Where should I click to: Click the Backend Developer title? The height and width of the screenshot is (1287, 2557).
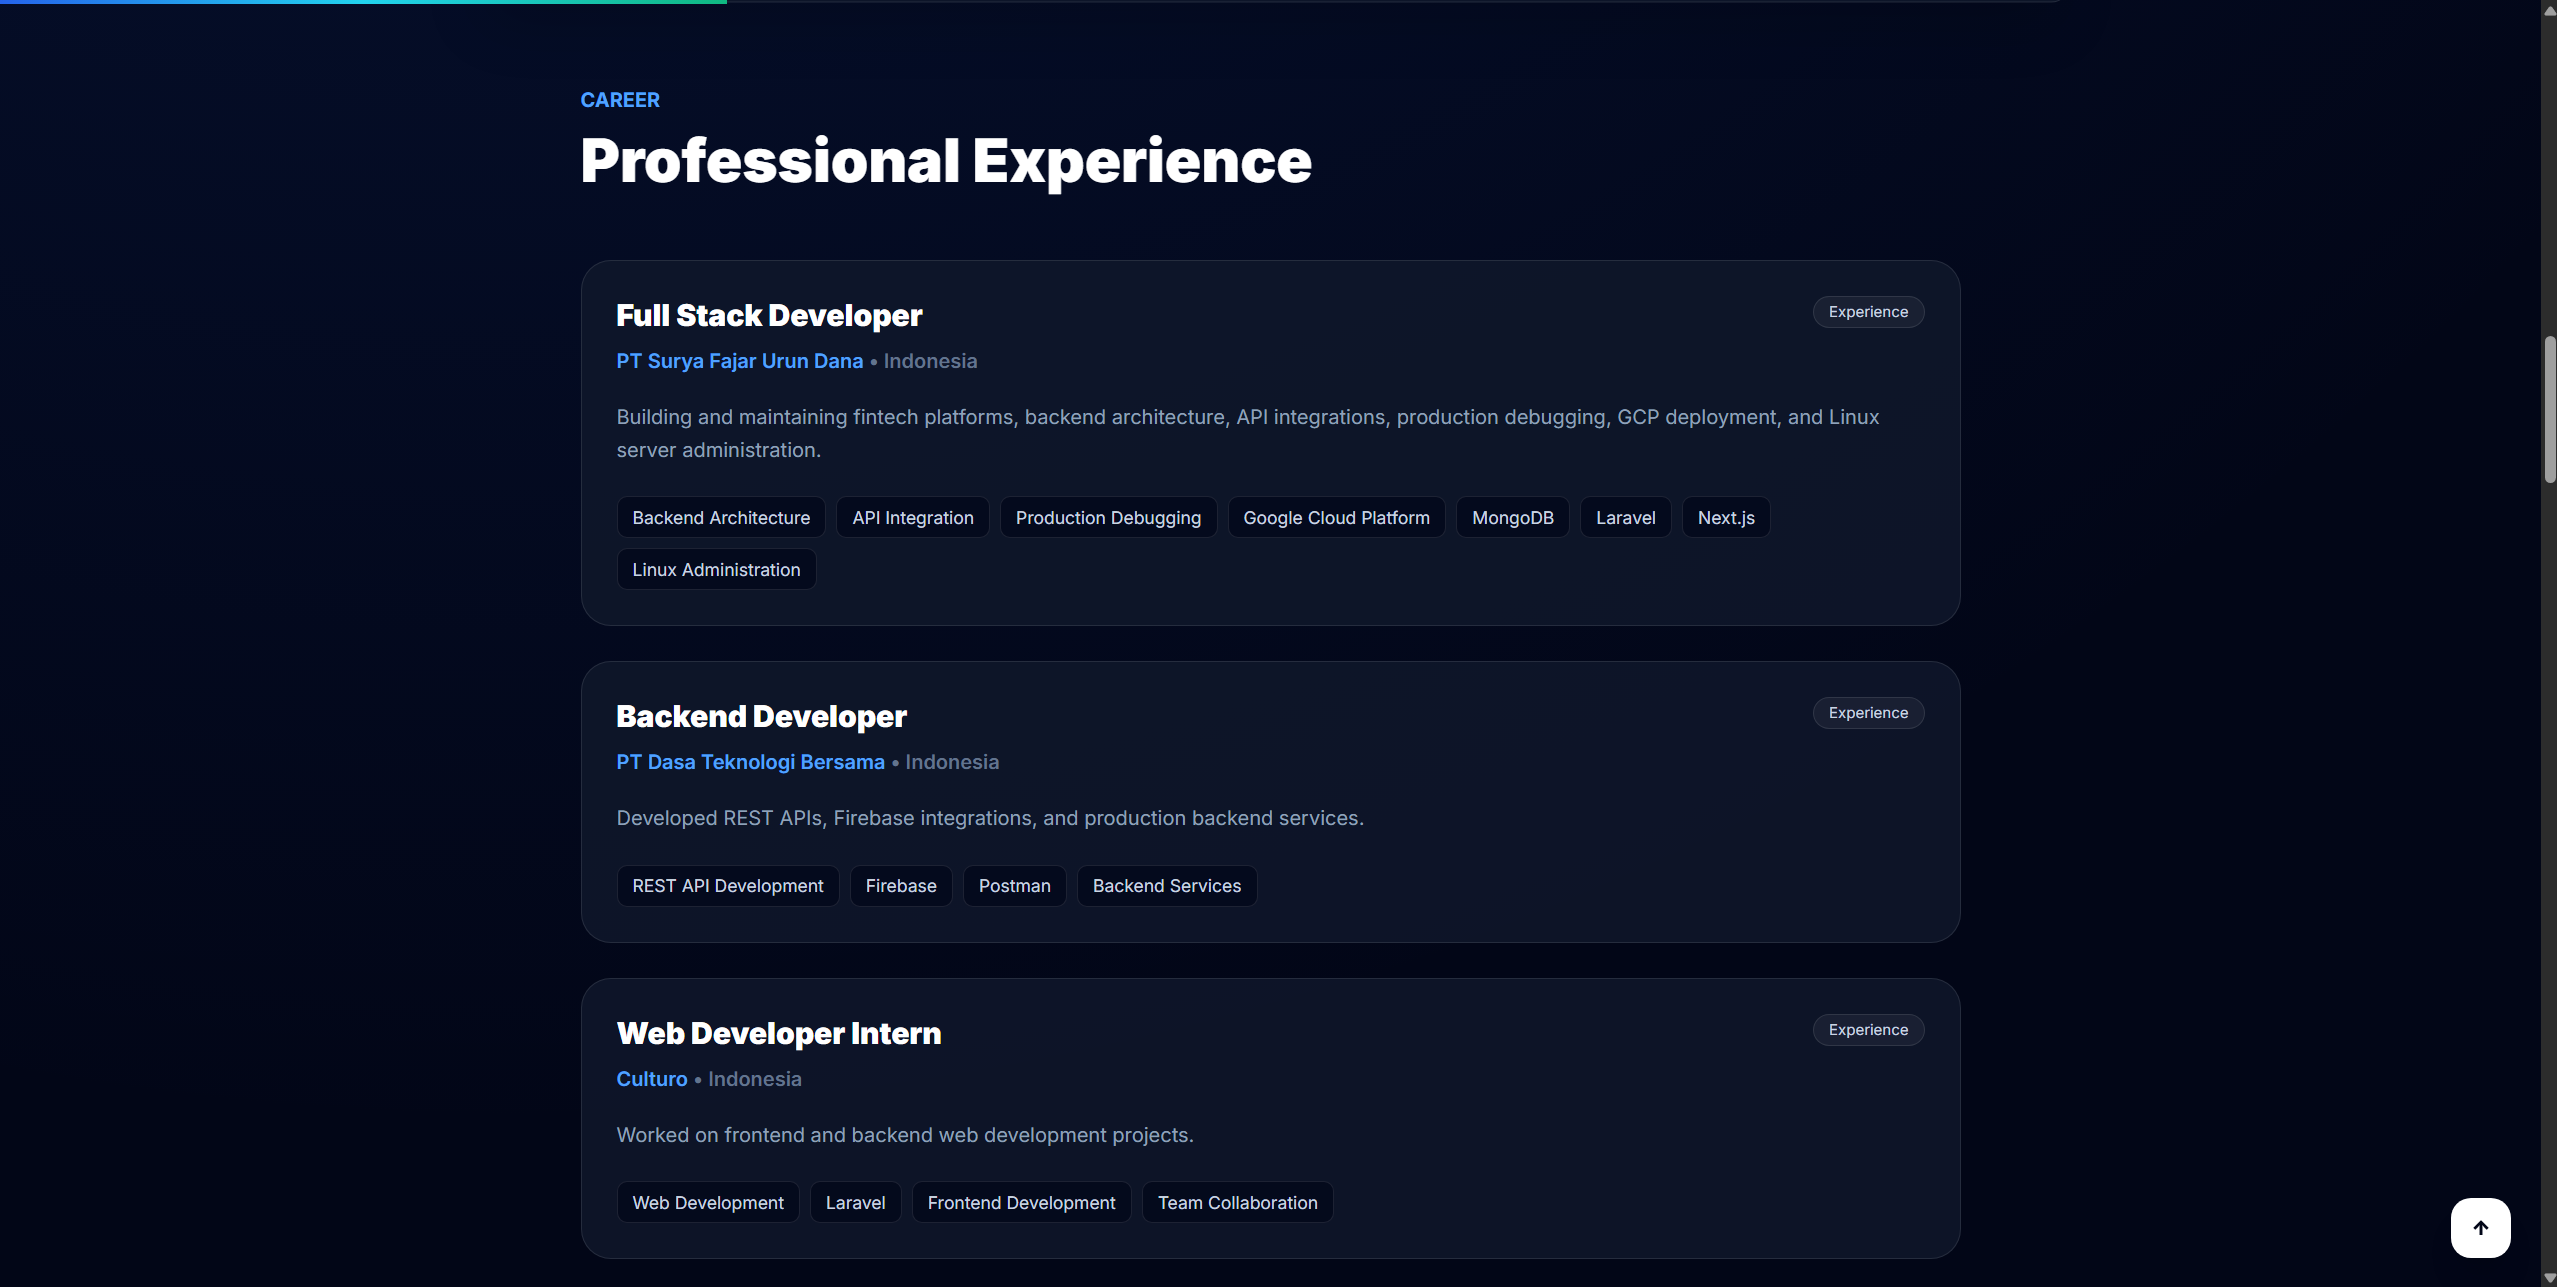click(761, 717)
